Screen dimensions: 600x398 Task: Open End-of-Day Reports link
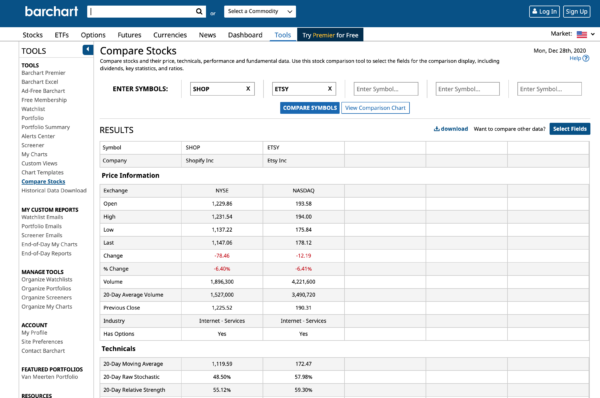coord(46,254)
